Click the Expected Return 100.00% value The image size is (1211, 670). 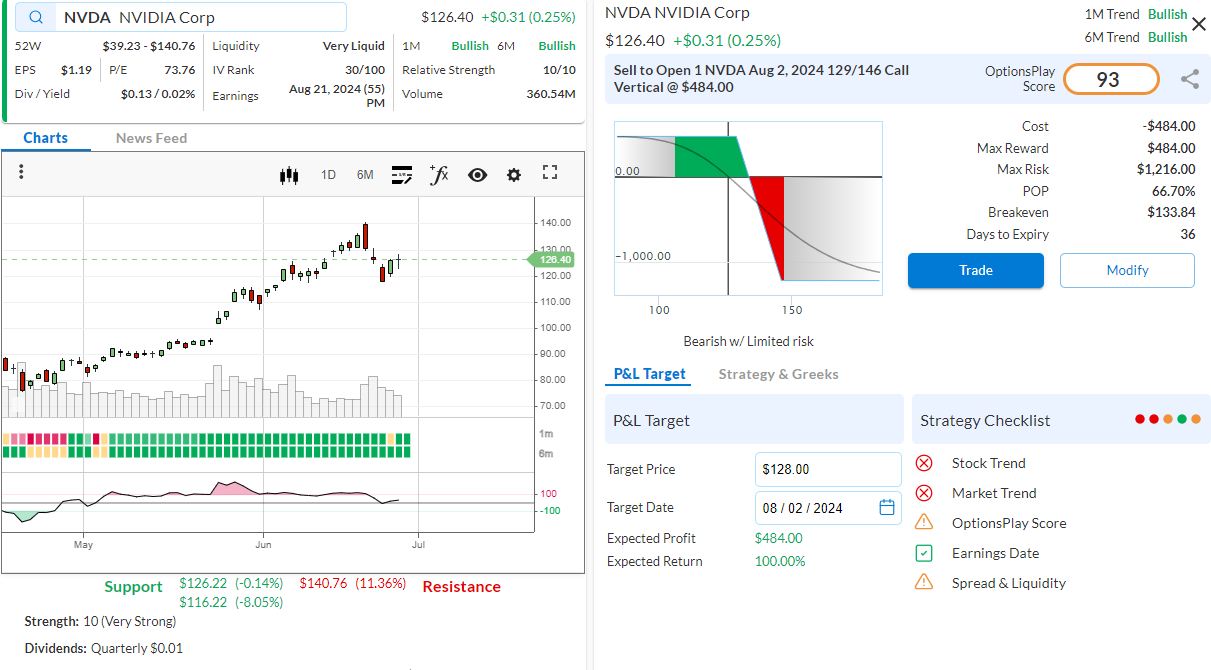point(780,561)
